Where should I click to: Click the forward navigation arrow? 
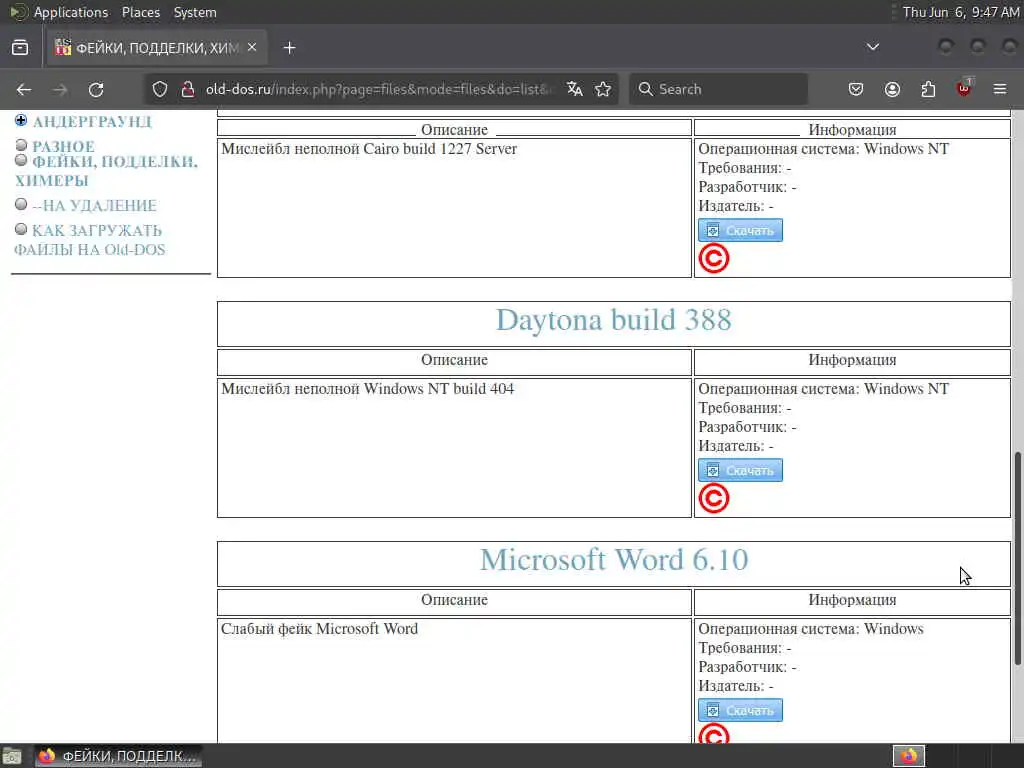point(60,89)
